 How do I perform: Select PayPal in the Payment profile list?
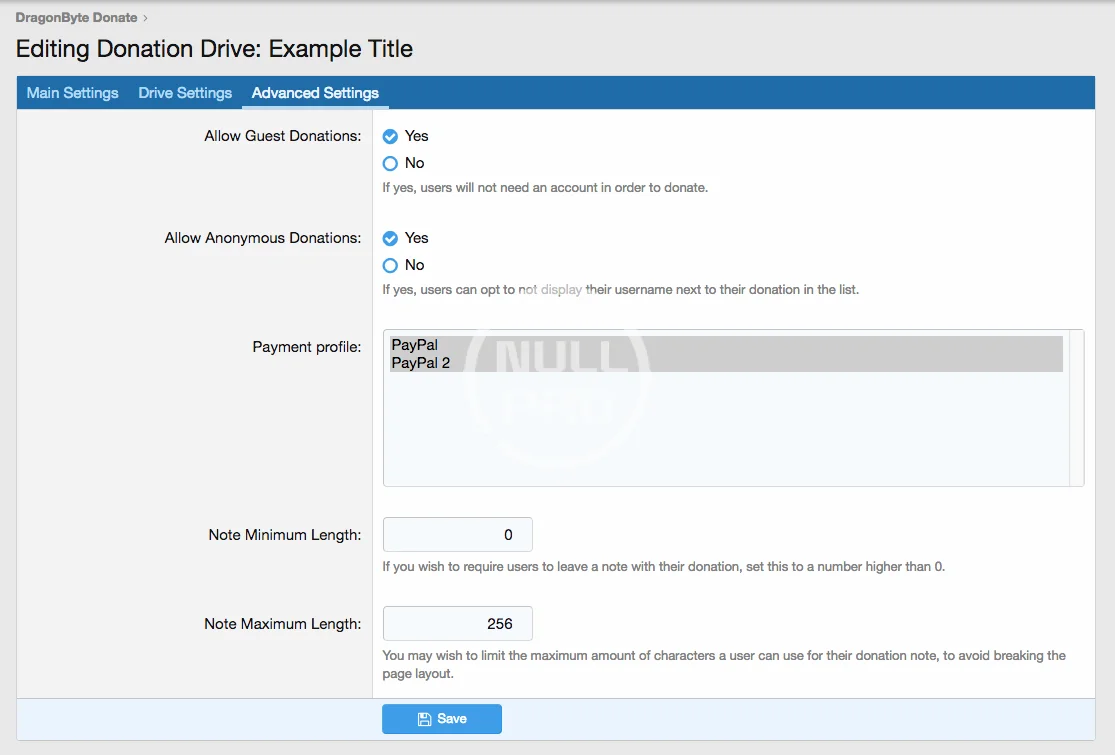point(415,345)
